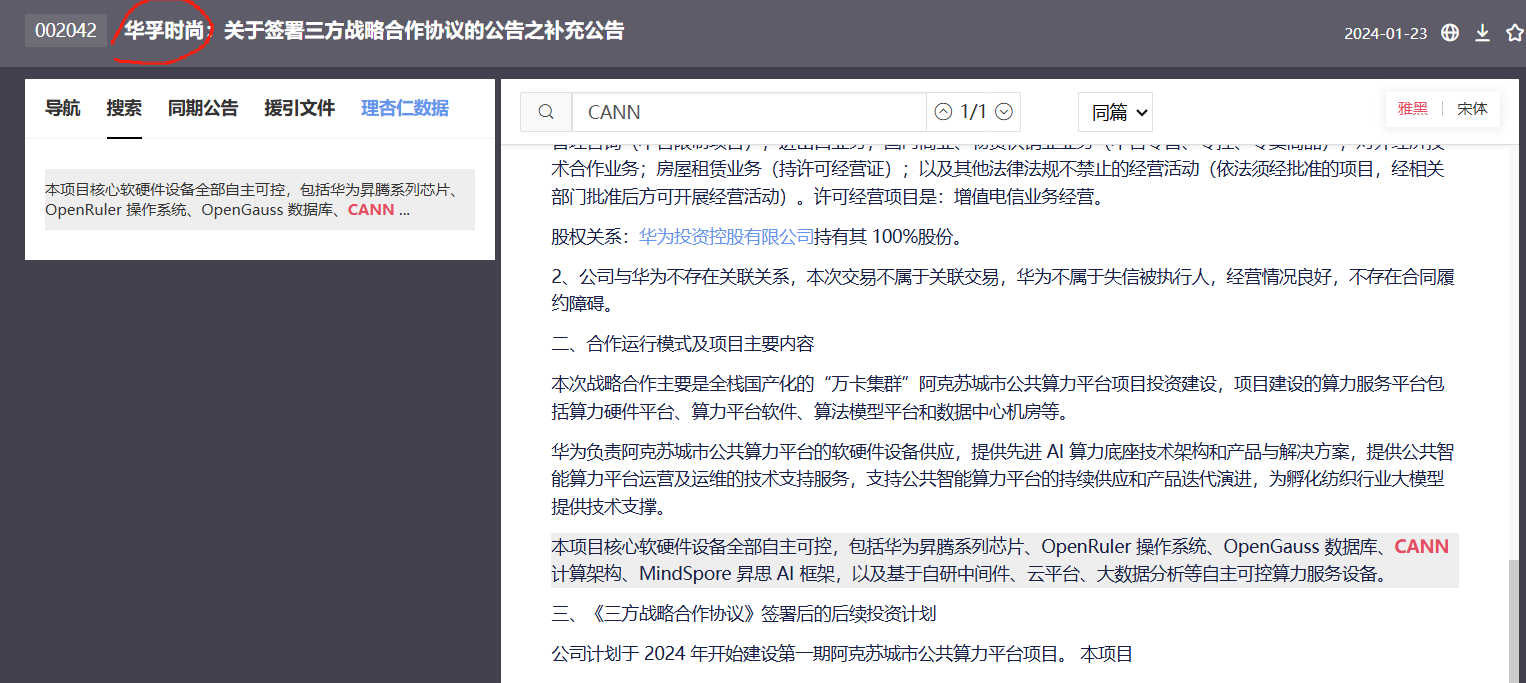Click heading 二、合作运行模式及项目主要内容
This screenshot has height=683, width=1526.
[683, 344]
